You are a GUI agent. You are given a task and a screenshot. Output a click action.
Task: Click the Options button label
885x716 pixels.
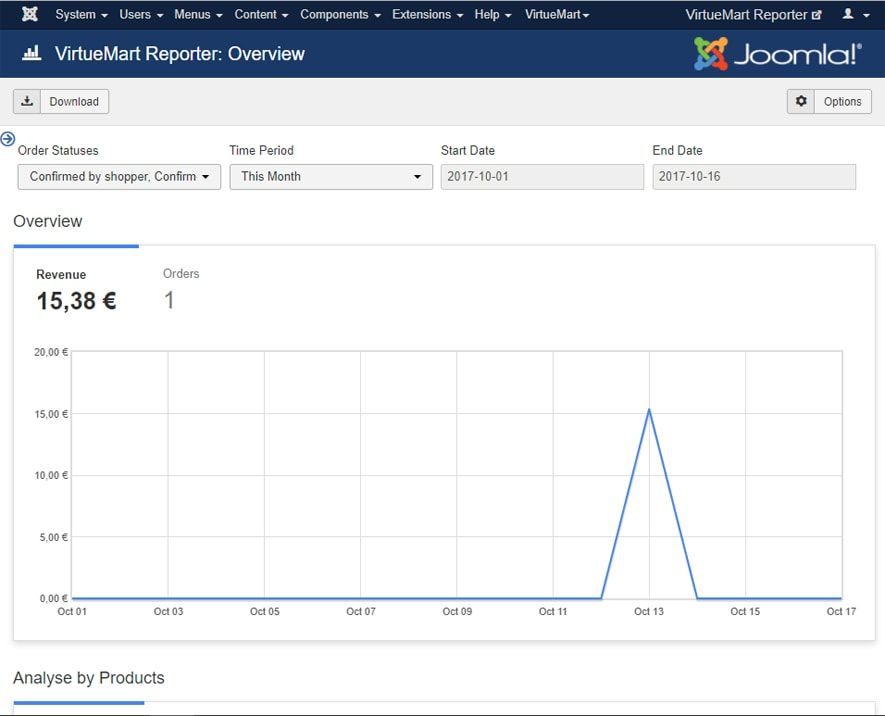842,102
